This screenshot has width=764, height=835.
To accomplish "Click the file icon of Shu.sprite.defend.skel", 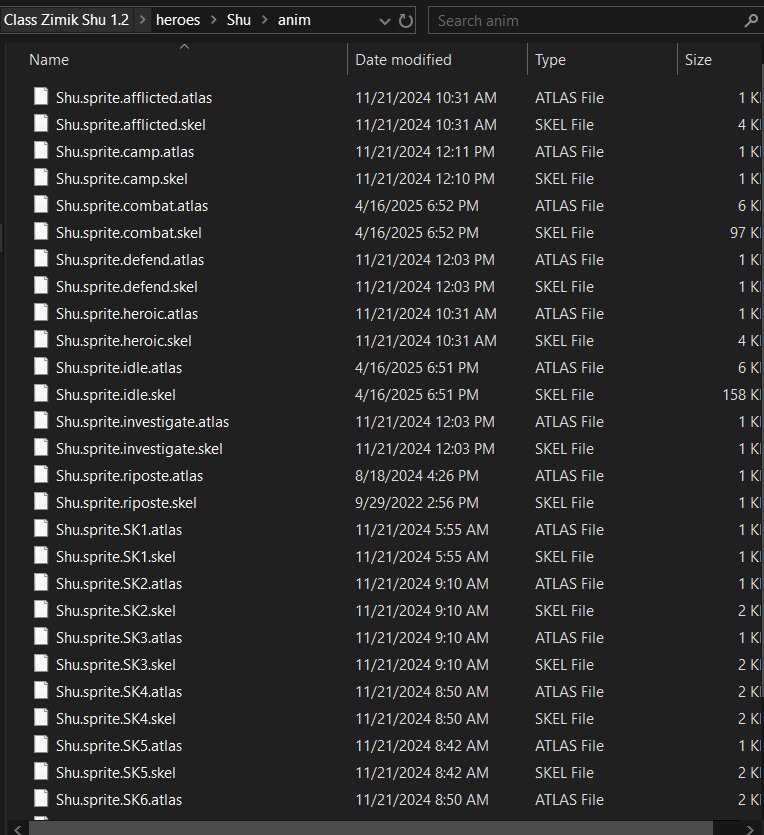I will [x=41, y=286].
